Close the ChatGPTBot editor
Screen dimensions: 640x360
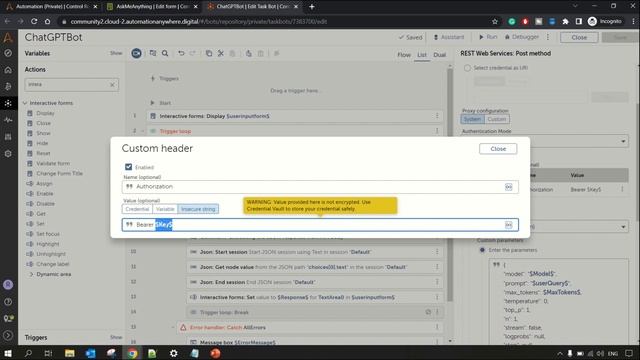579,38
